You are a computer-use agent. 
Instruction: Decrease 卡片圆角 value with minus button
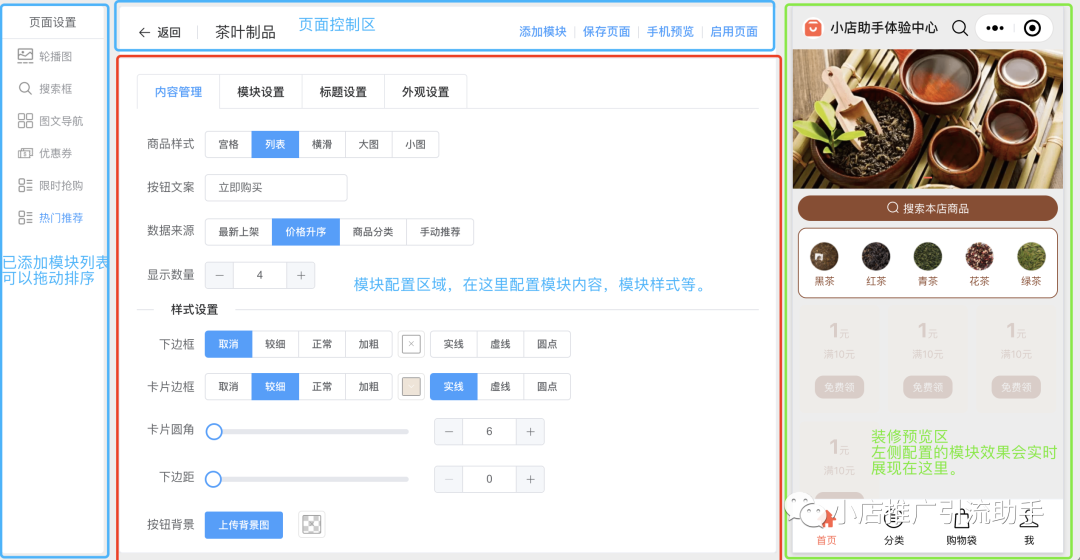(448, 431)
